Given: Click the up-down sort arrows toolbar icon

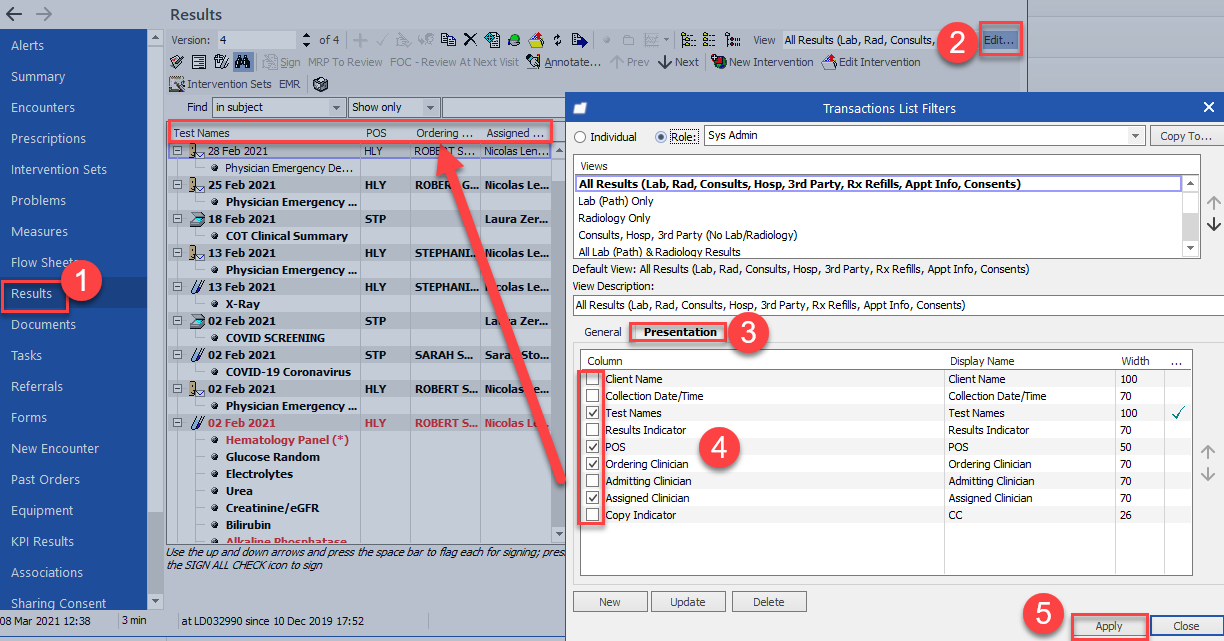Looking at the screenshot, I should pyautogui.click(x=557, y=40).
